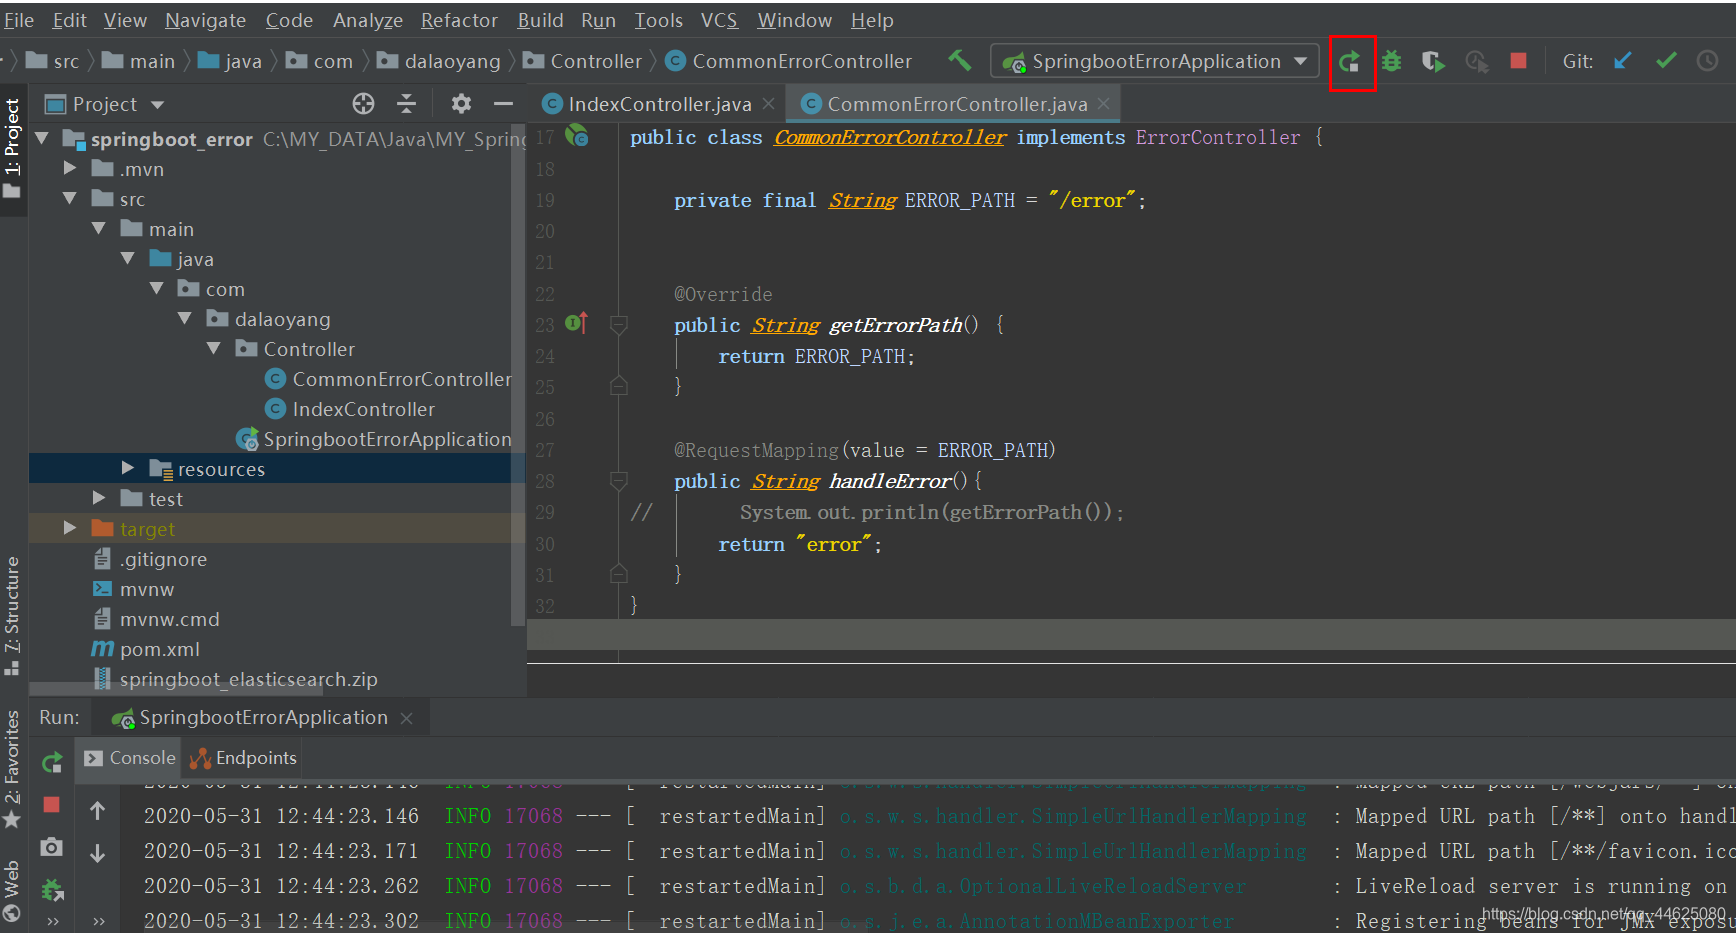Click the dalaoyang breadcrumb

(438, 61)
